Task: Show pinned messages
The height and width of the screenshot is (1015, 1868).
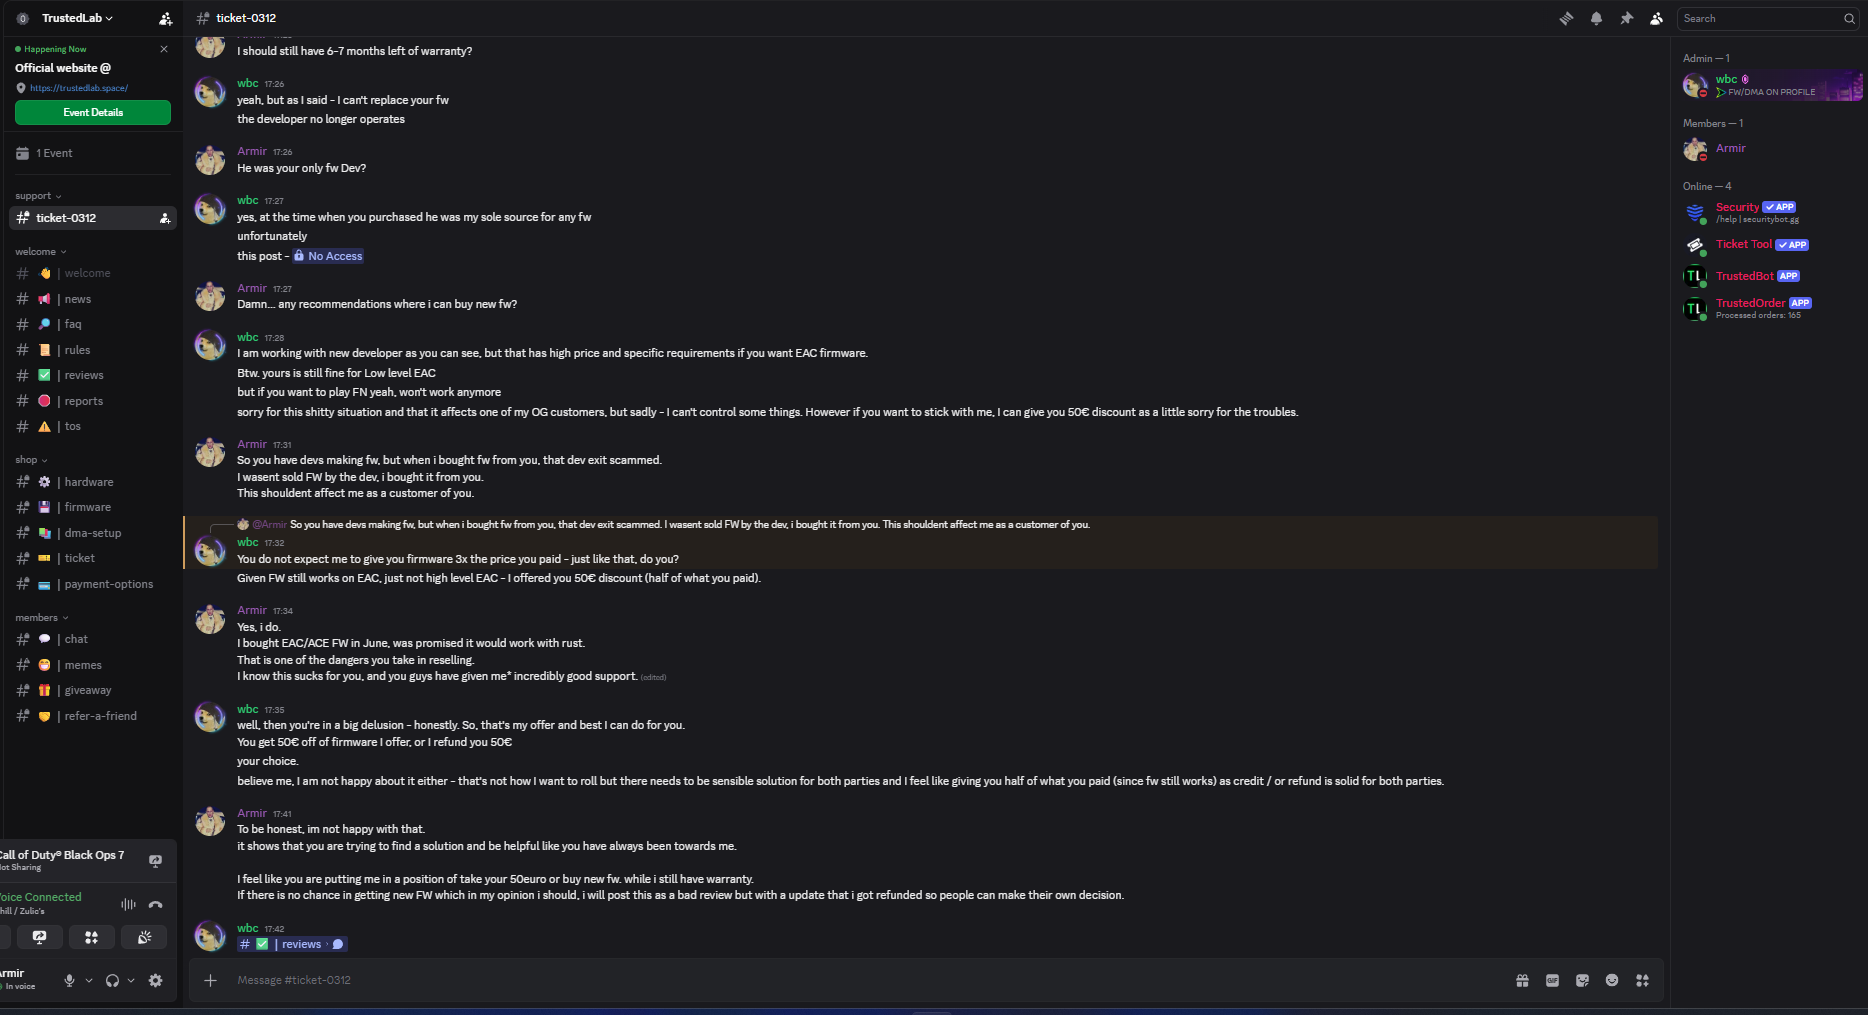Action: pyautogui.click(x=1626, y=18)
